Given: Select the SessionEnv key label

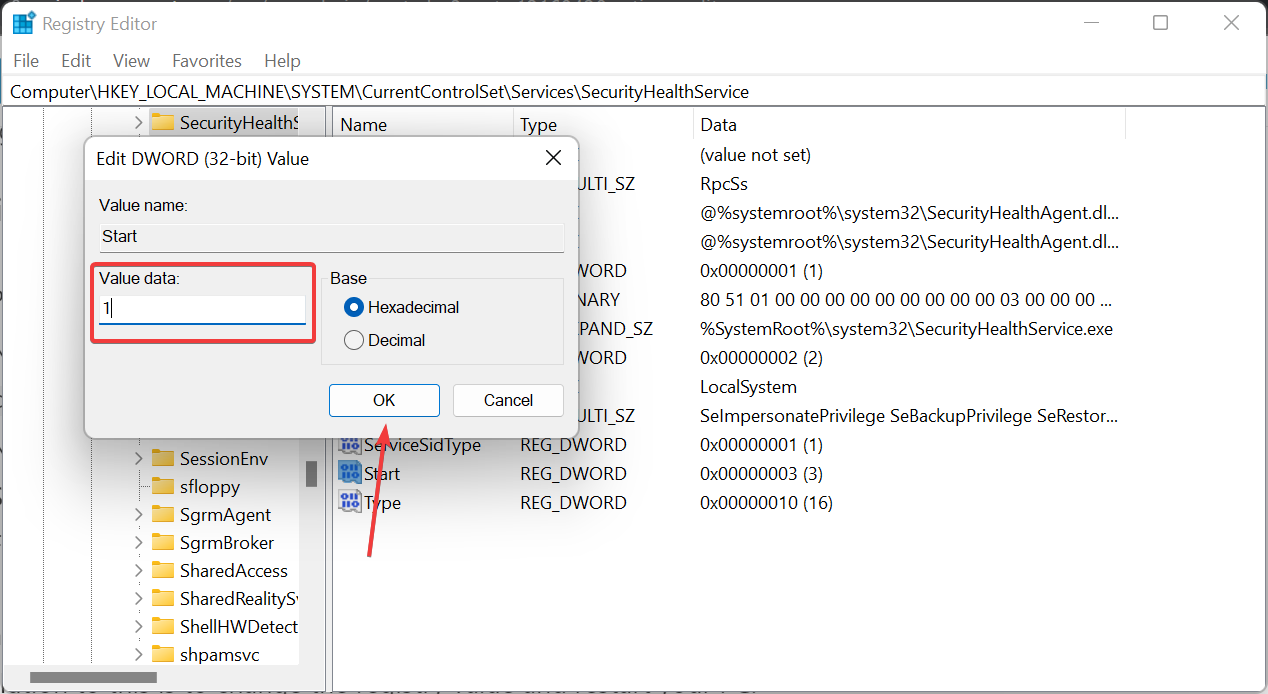Looking at the screenshot, I should click(x=224, y=458).
